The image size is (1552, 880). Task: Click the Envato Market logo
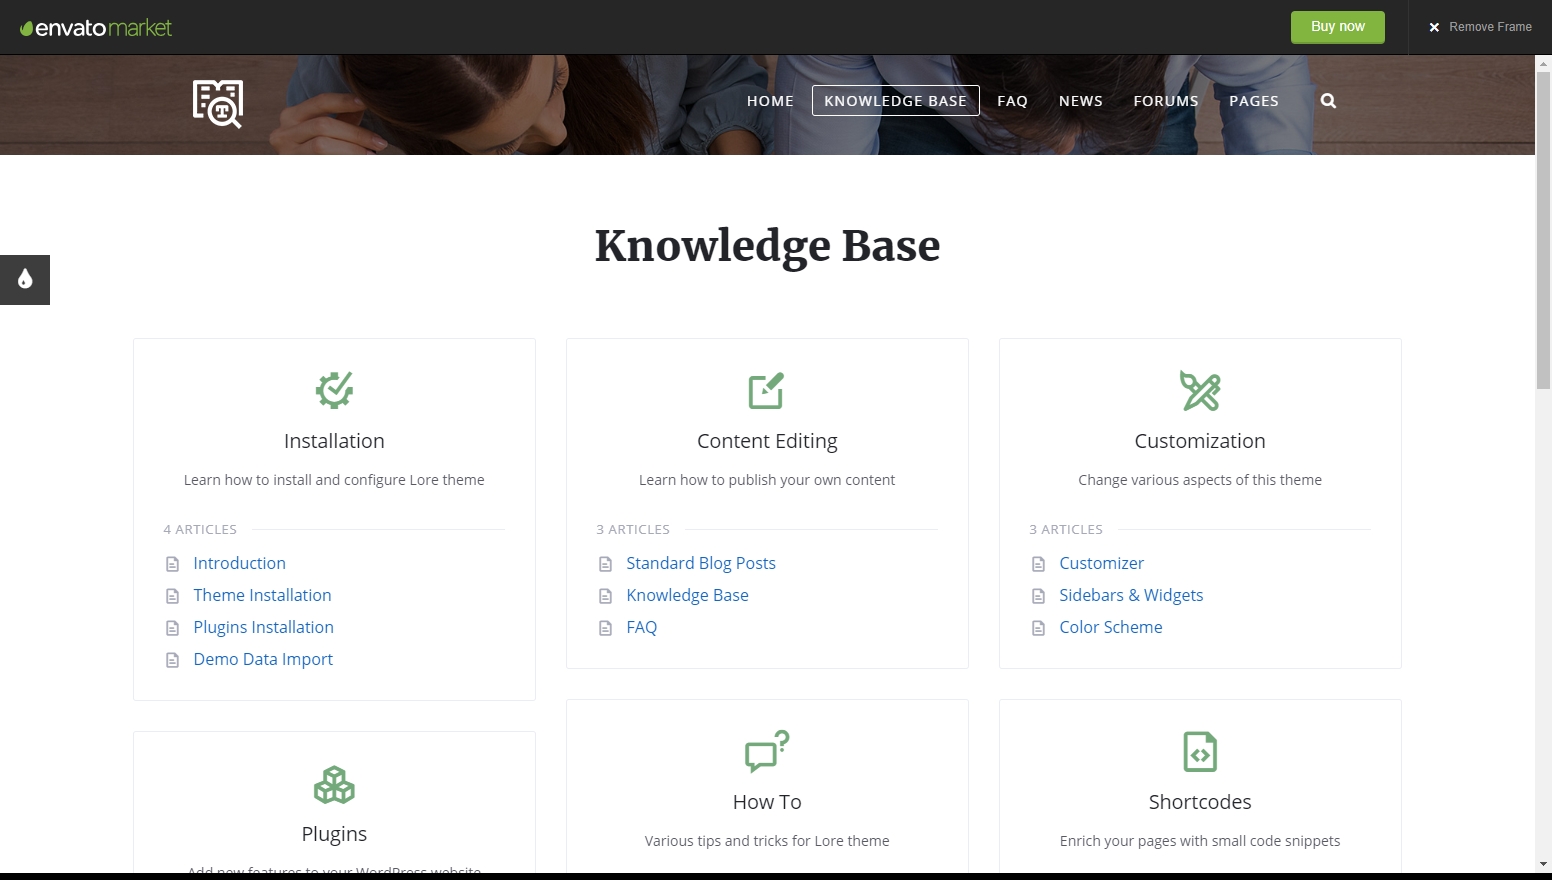click(x=96, y=28)
